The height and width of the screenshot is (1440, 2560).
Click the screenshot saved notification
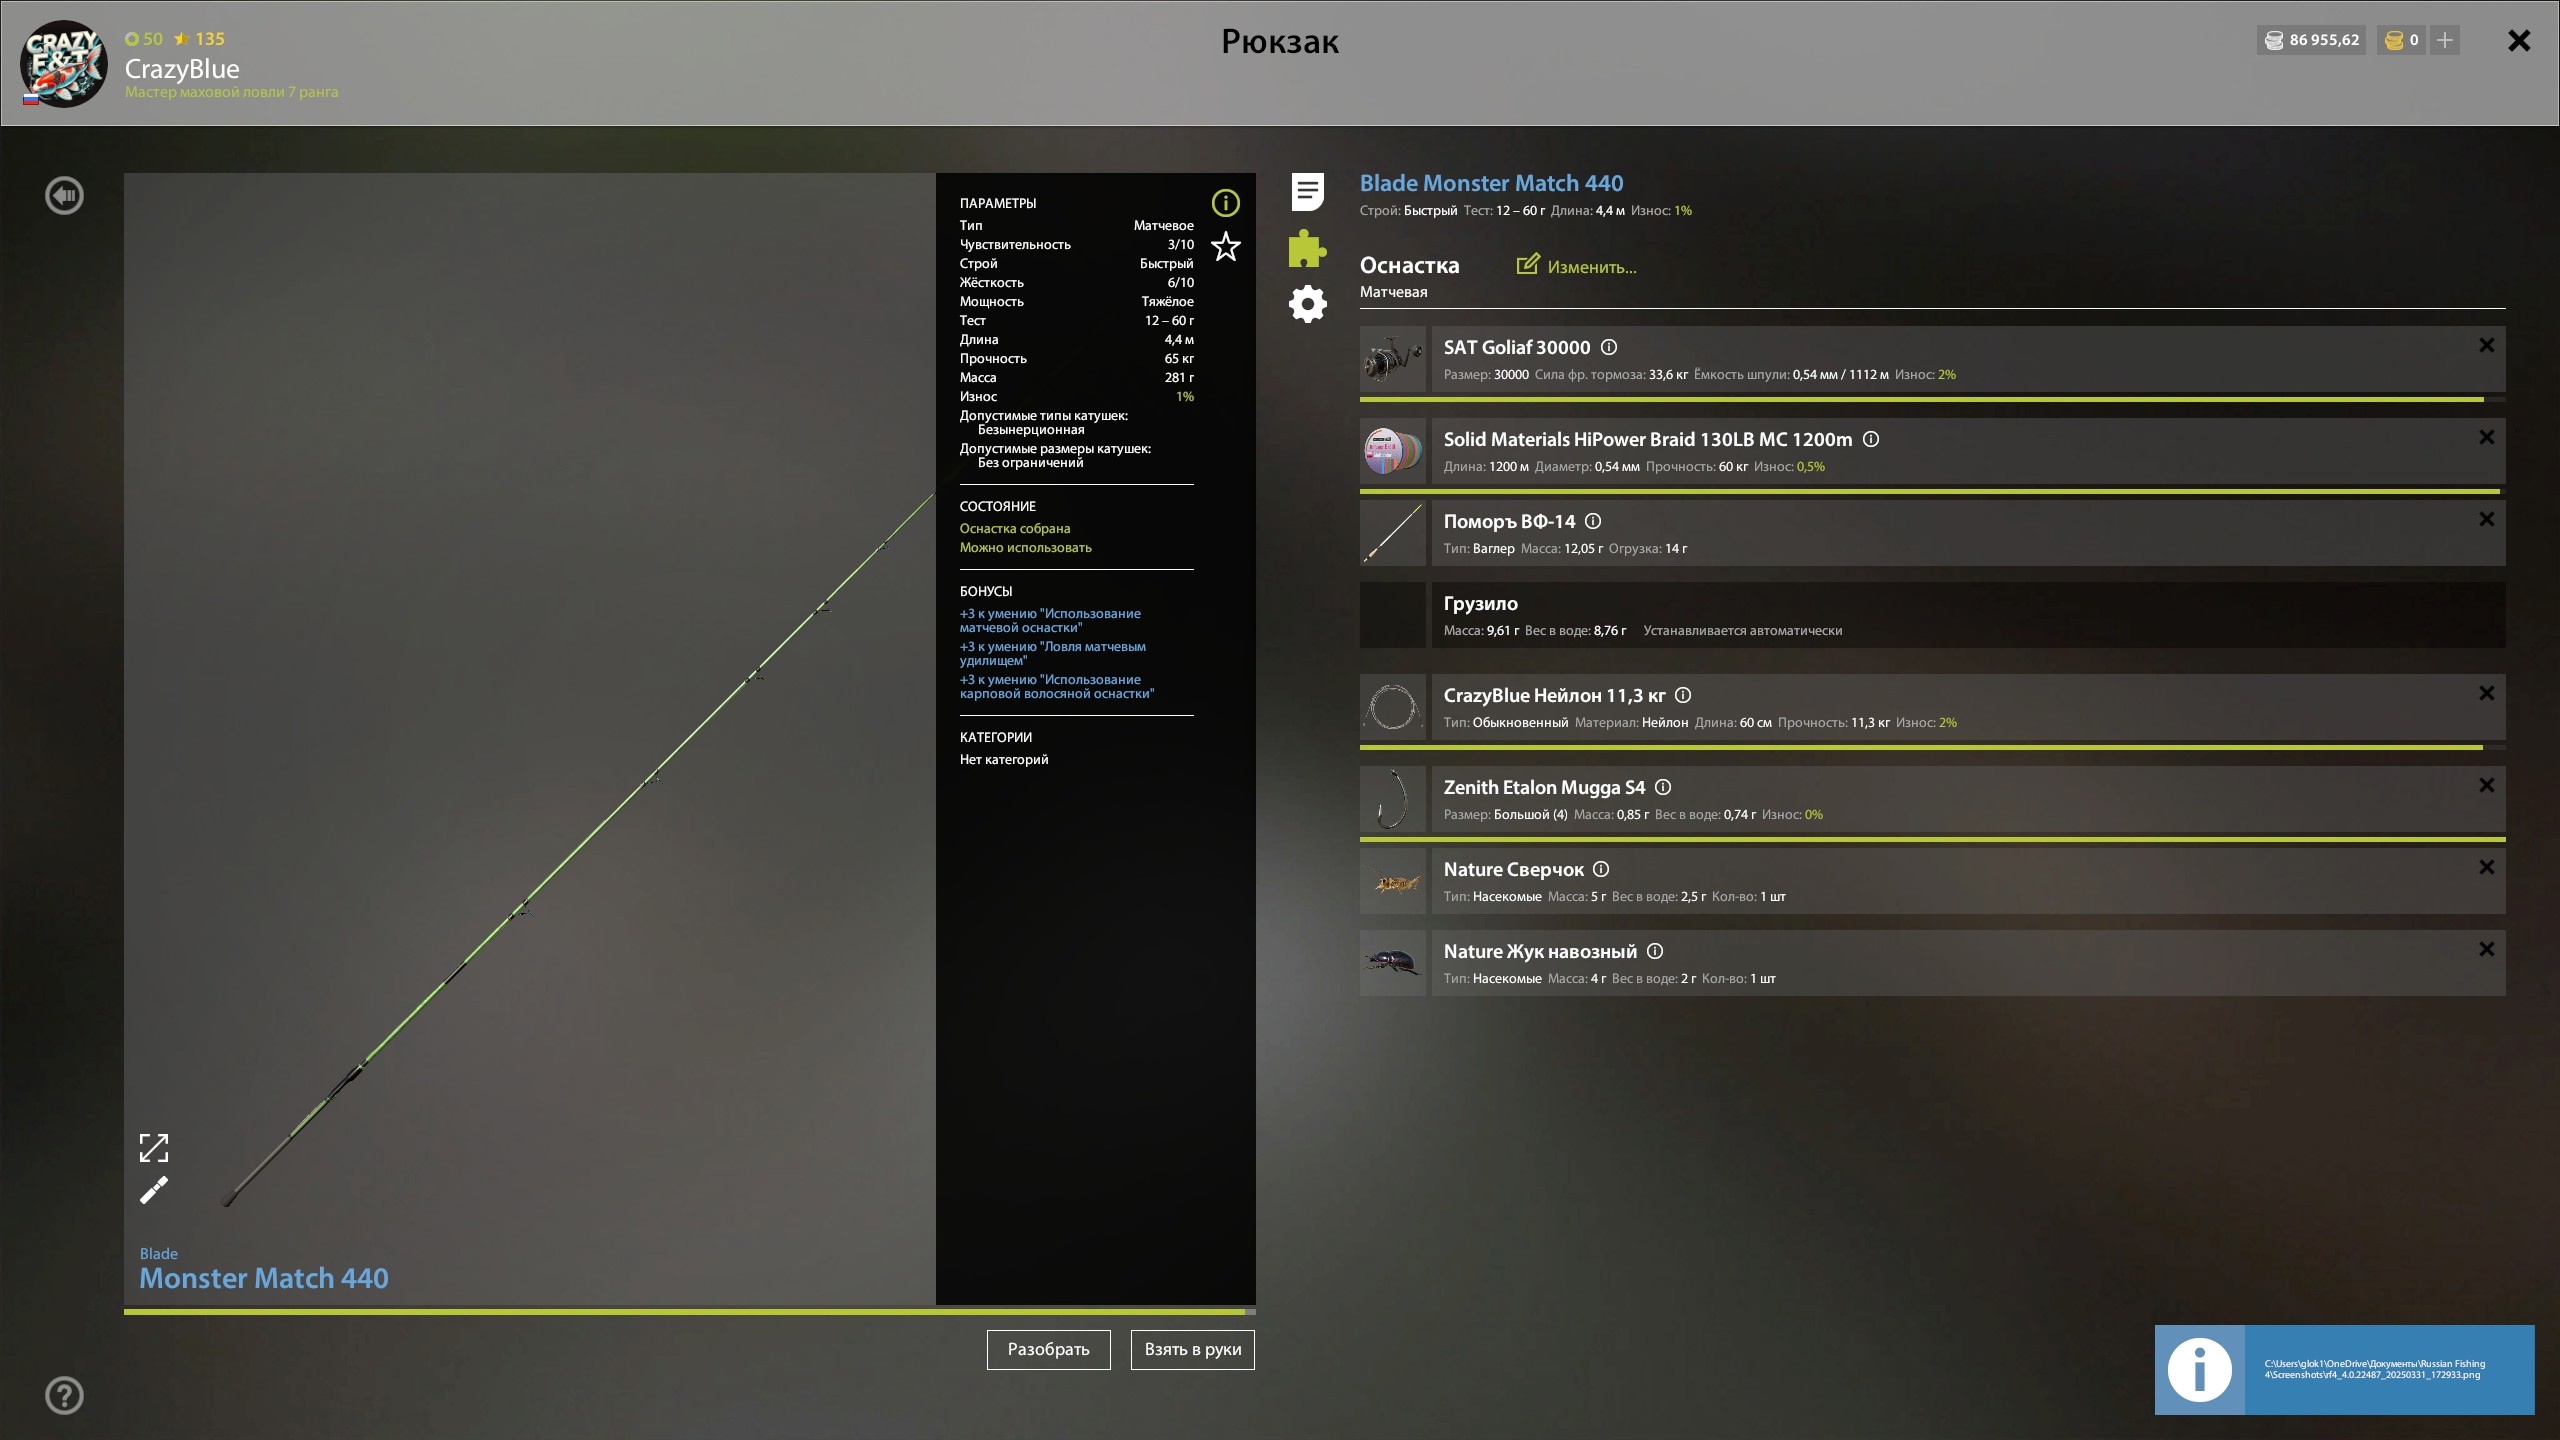(2344, 1369)
